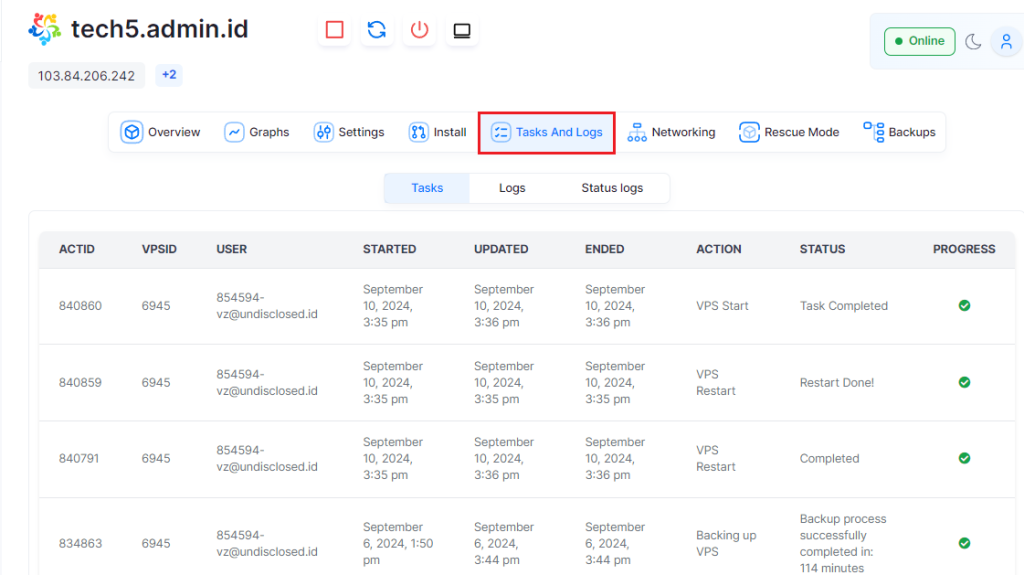Viewport: 1024px width, 575px height.
Task: Go to the Settings tab
Action: click(x=349, y=132)
